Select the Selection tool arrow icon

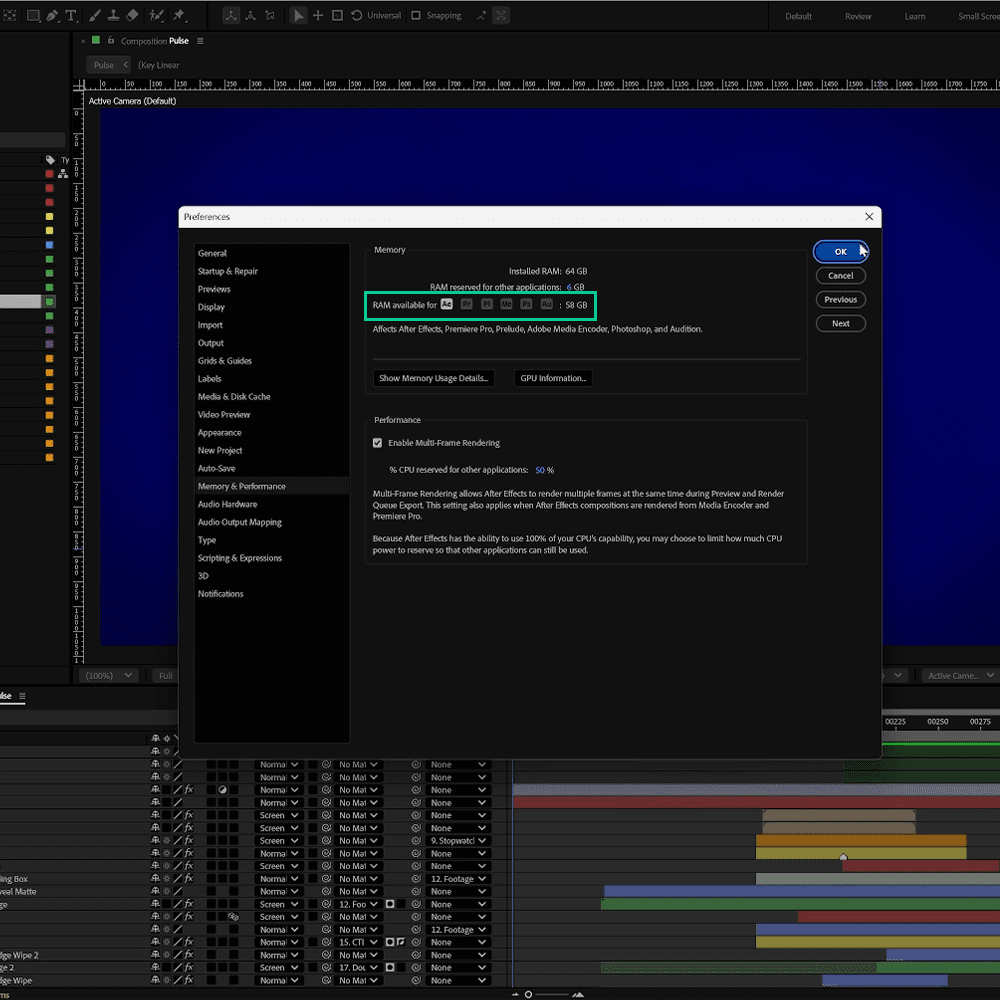[x=299, y=15]
